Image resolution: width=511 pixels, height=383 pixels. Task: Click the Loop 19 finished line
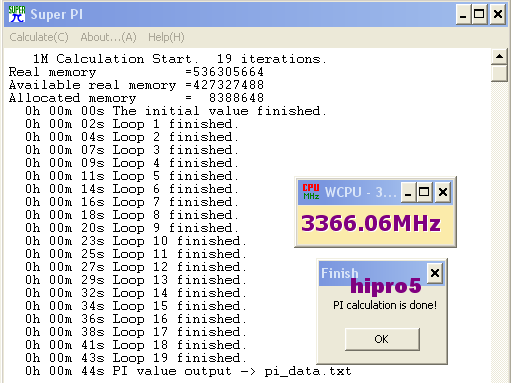[136, 358]
